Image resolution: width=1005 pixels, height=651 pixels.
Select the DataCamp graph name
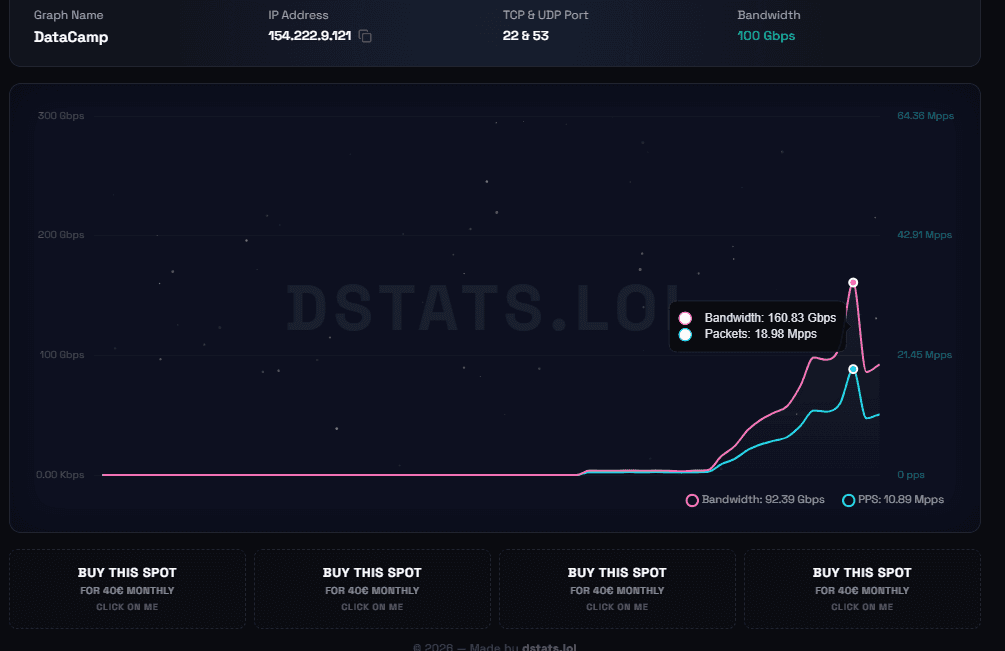71,37
